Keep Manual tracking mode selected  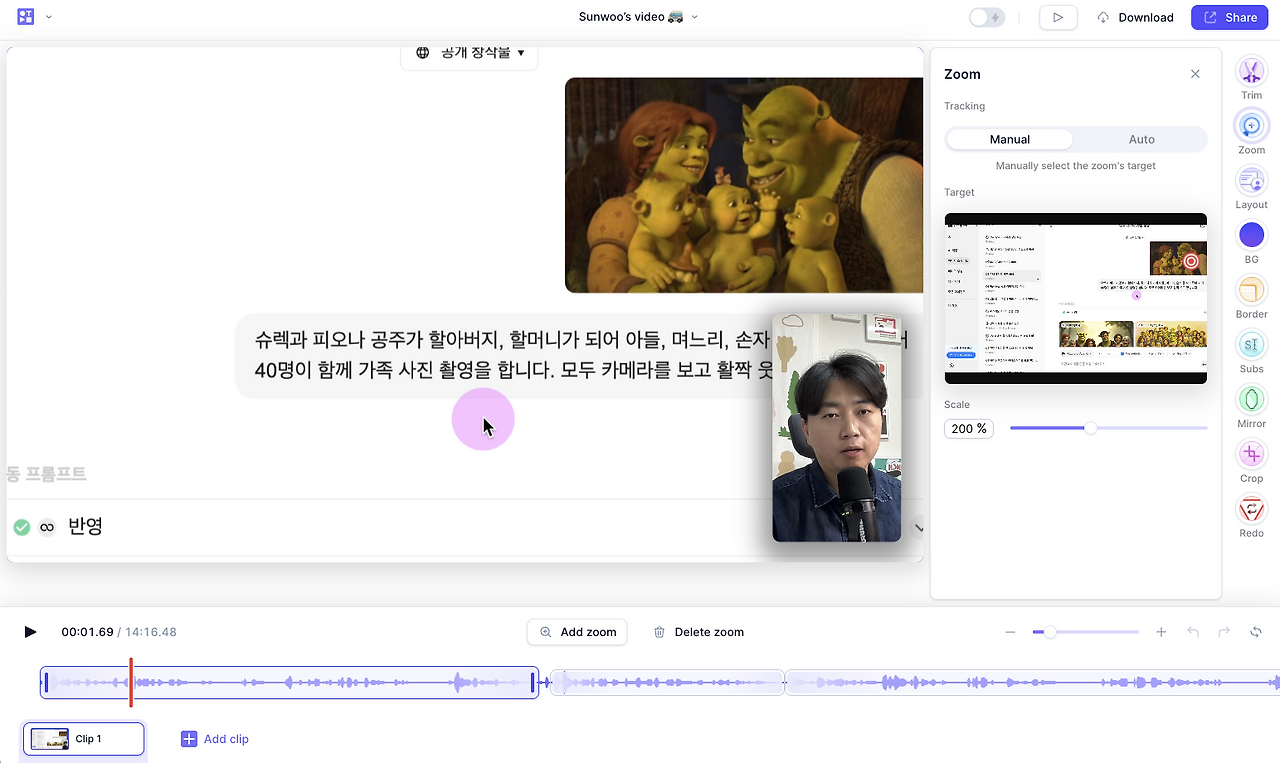click(x=1009, y=139)
